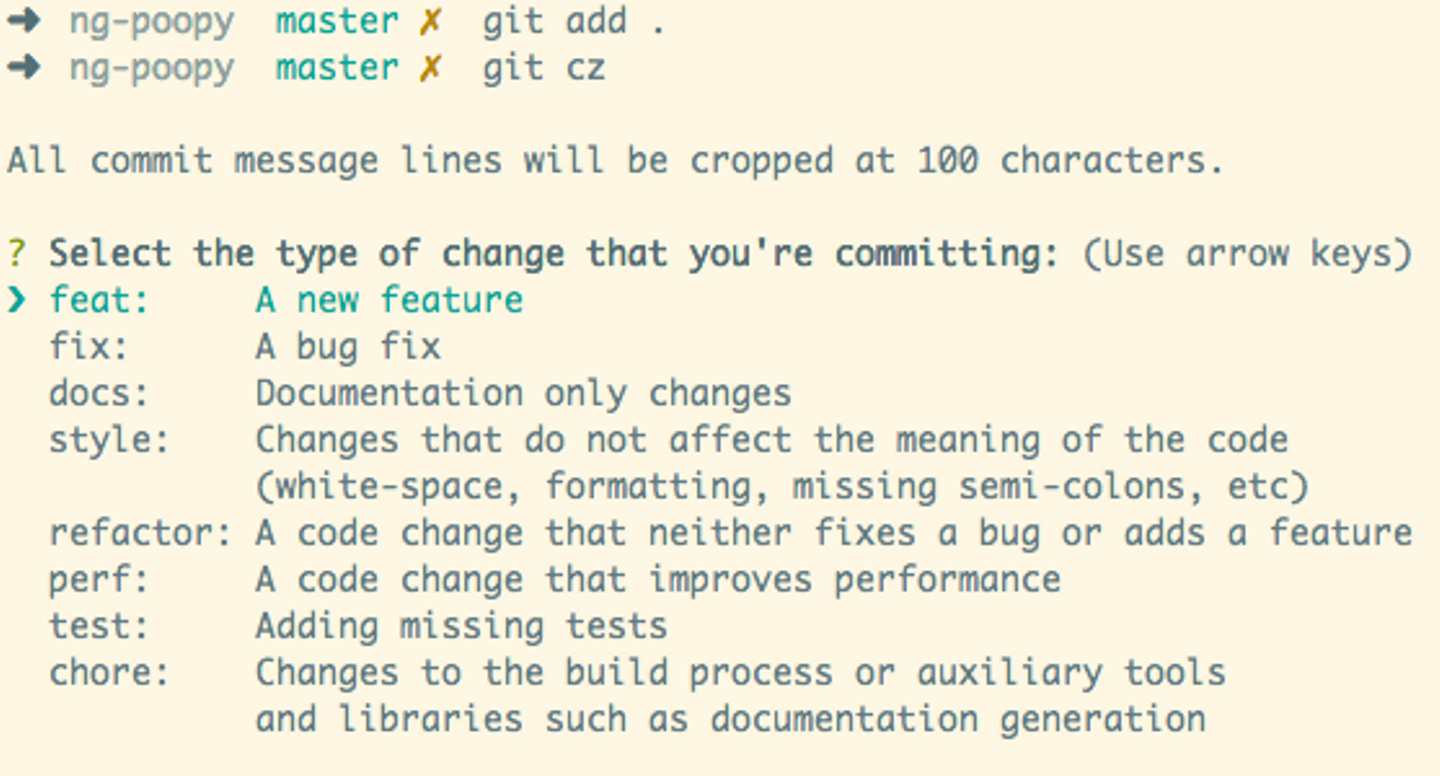
Task: Click the "ng-poopy" directory name on the second line
Action: [151, 68]
